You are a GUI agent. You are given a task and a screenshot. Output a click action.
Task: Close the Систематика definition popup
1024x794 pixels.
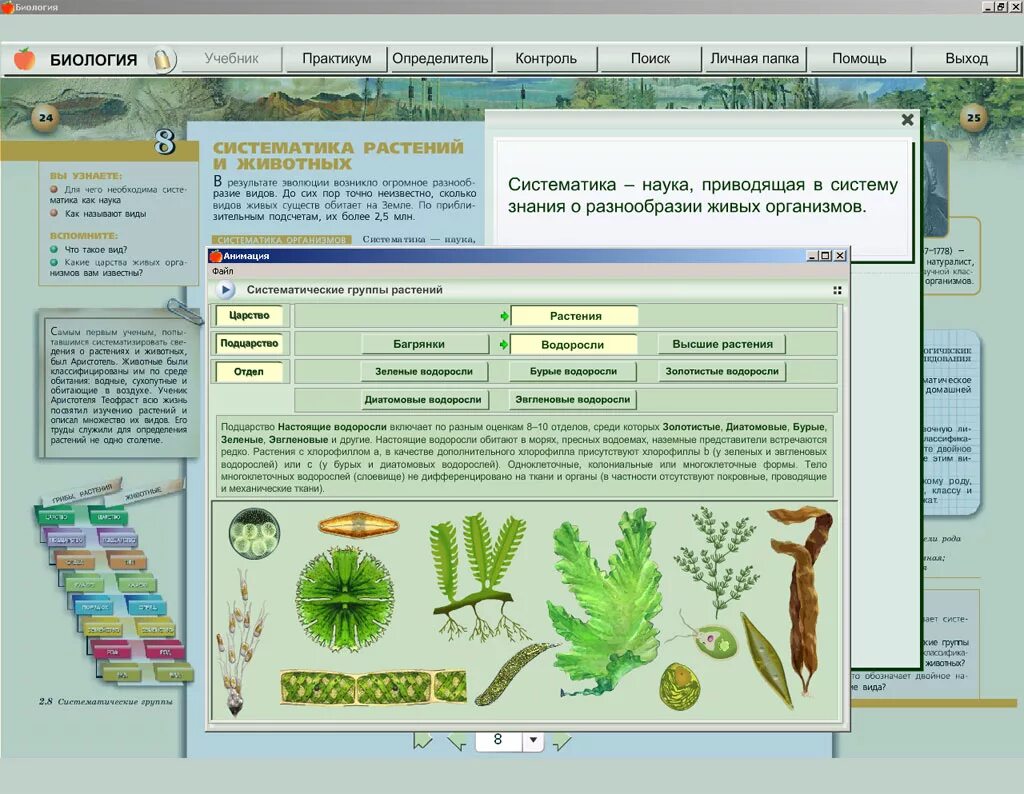(907, 119)
